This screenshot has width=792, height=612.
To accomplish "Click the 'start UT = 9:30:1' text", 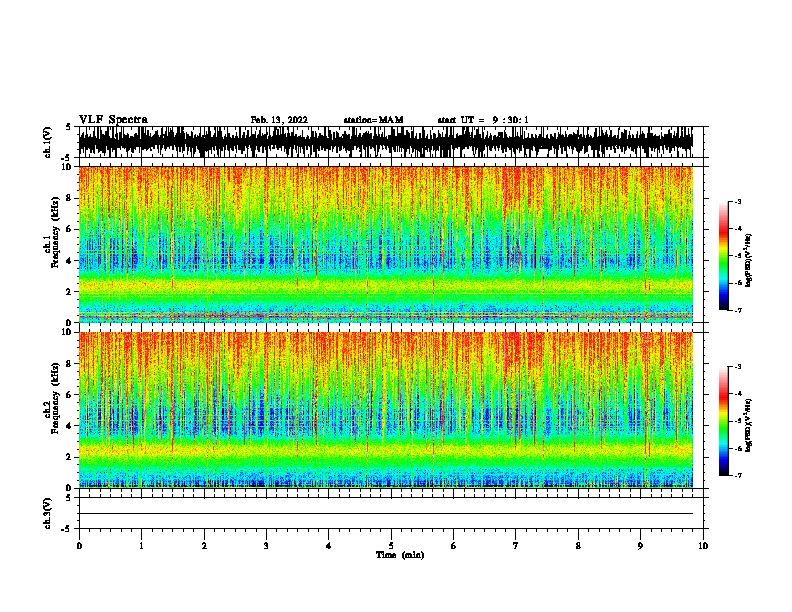I will click(x=483, y=120).
